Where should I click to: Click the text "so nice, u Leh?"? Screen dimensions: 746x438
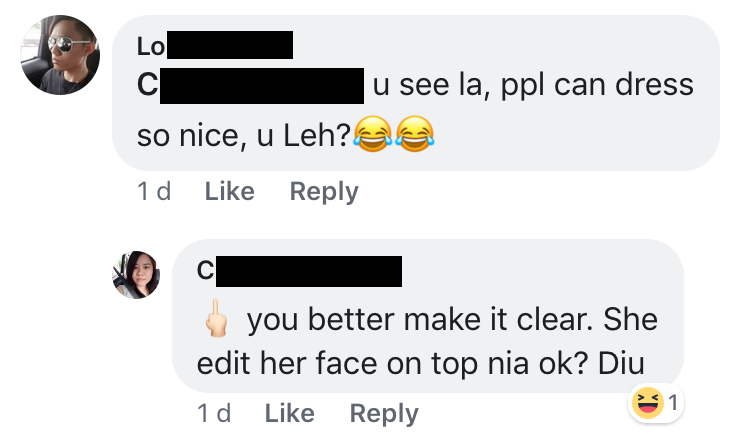point(243,134)
